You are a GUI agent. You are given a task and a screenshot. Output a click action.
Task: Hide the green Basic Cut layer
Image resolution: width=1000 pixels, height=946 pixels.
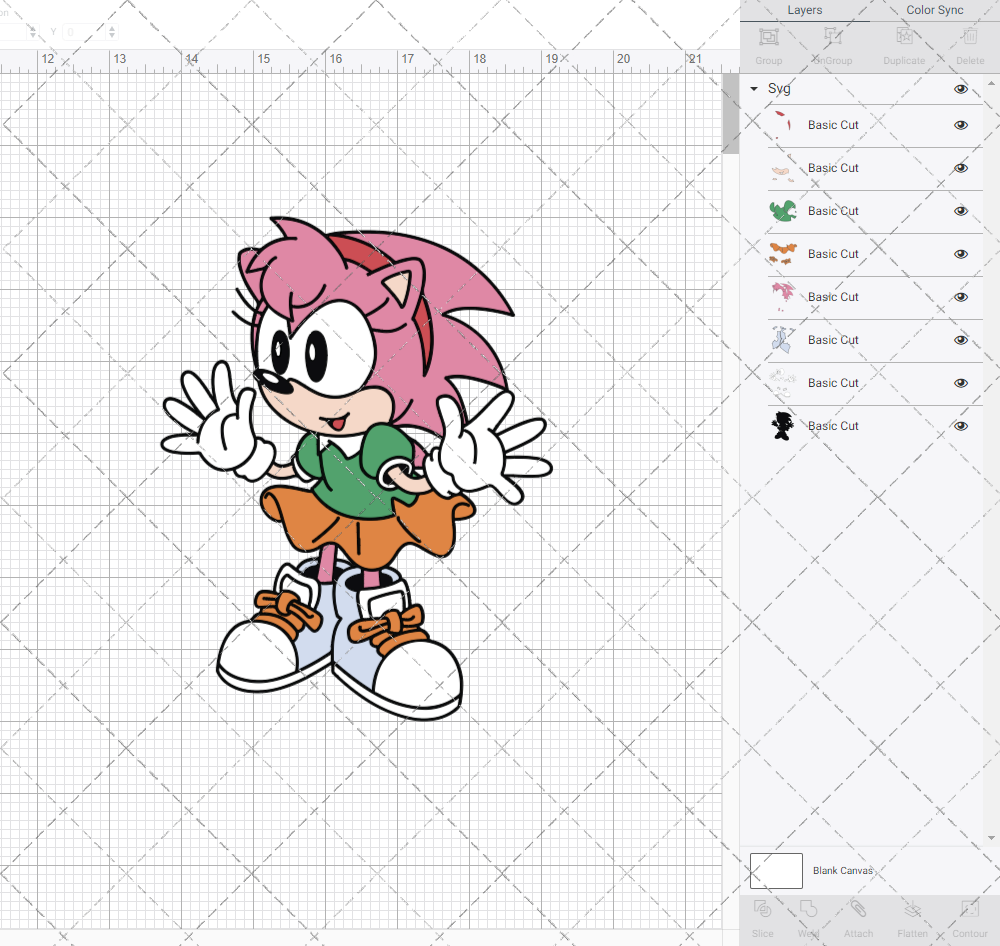pyautogui.click(x=960, y=211)
